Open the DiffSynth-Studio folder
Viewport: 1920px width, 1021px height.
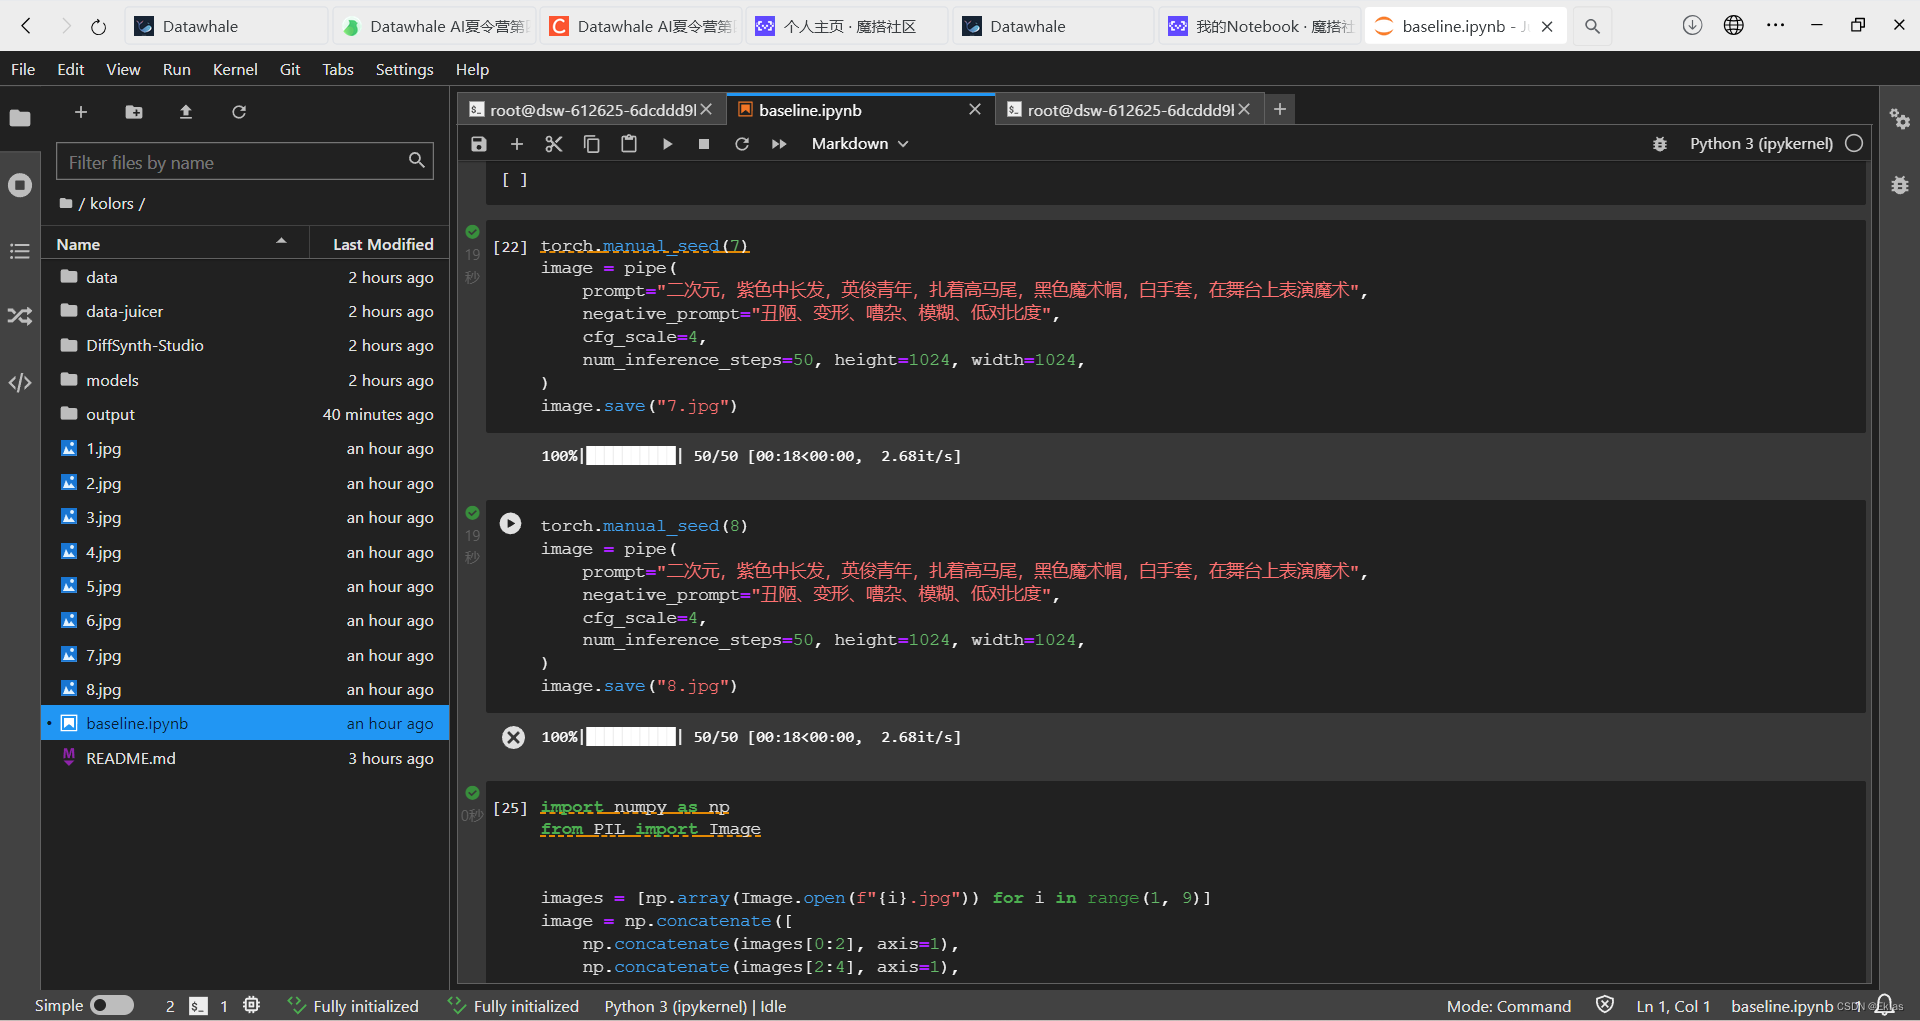click(245, 345)
